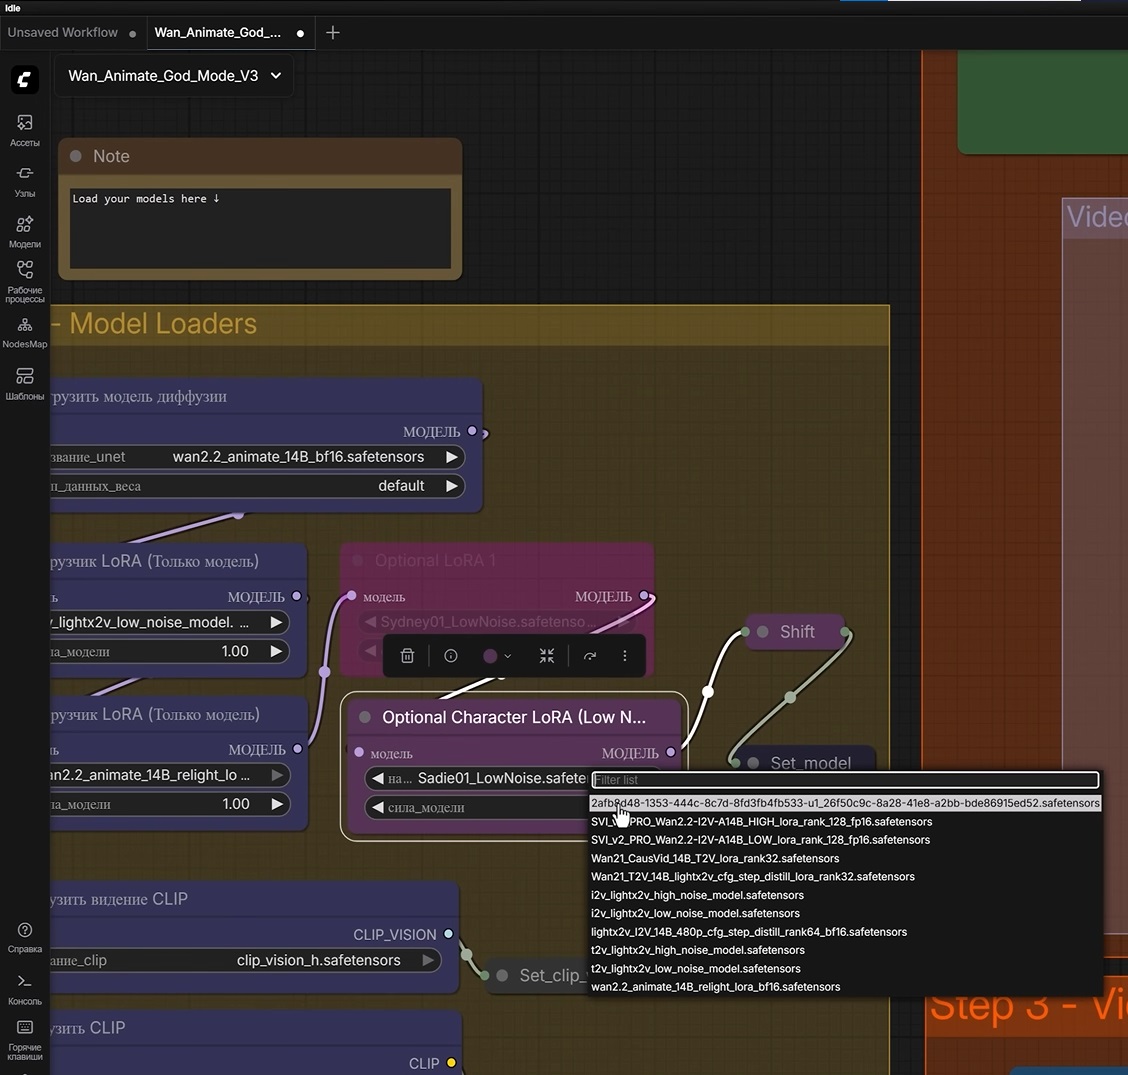
Task: Expand the Wan_Animate_God_Mode_V3 workflow dropdown
Action: pyautogui.click(x=174, y=76)
